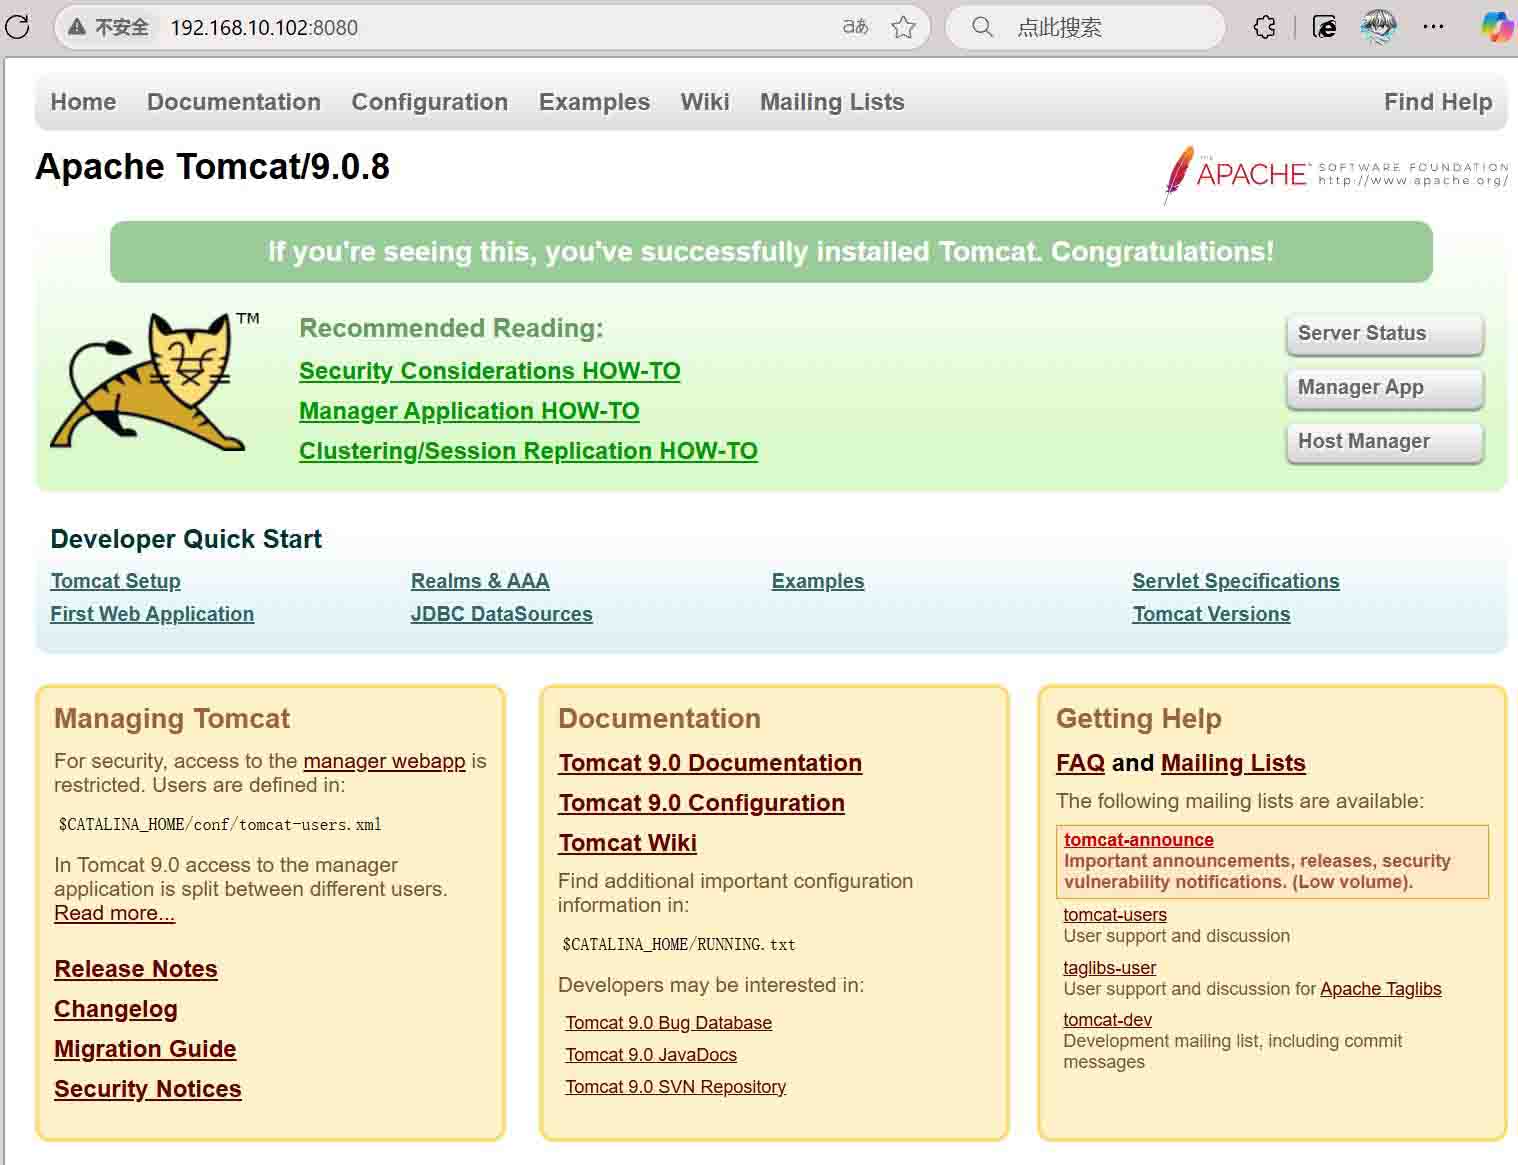Open the Changelog link
Image resolution: width=1518 pixels, height=1165 pixels.
(x=116, y=1009)
